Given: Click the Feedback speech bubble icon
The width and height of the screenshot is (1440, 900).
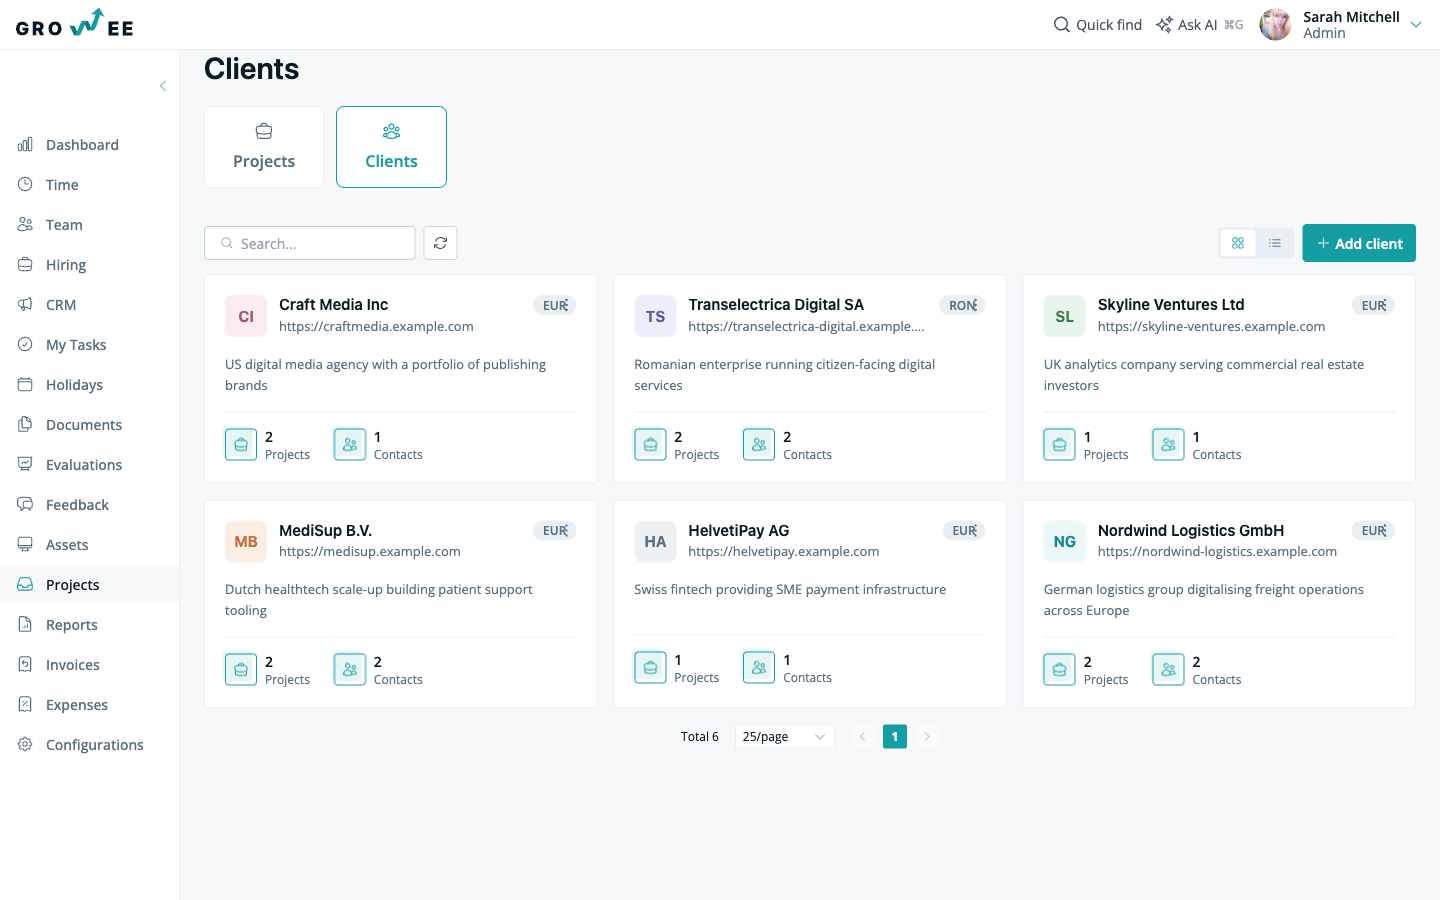Looking at the screenshot, I should (x=25, y=504).
